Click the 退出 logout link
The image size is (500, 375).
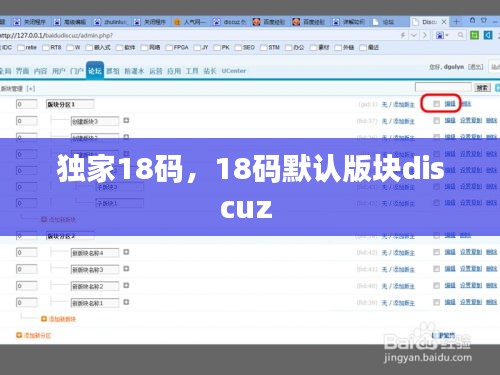pyautogui.click(x=476, y=67)
